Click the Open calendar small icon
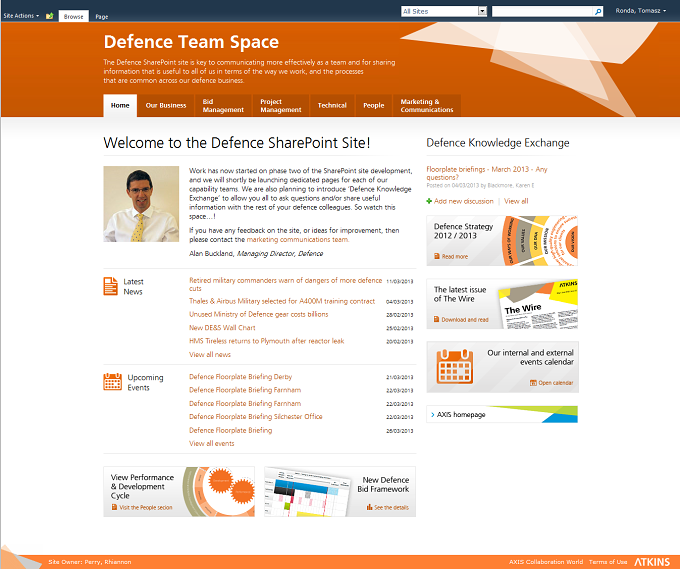The image size is (680, 569). tap(533, 383)
